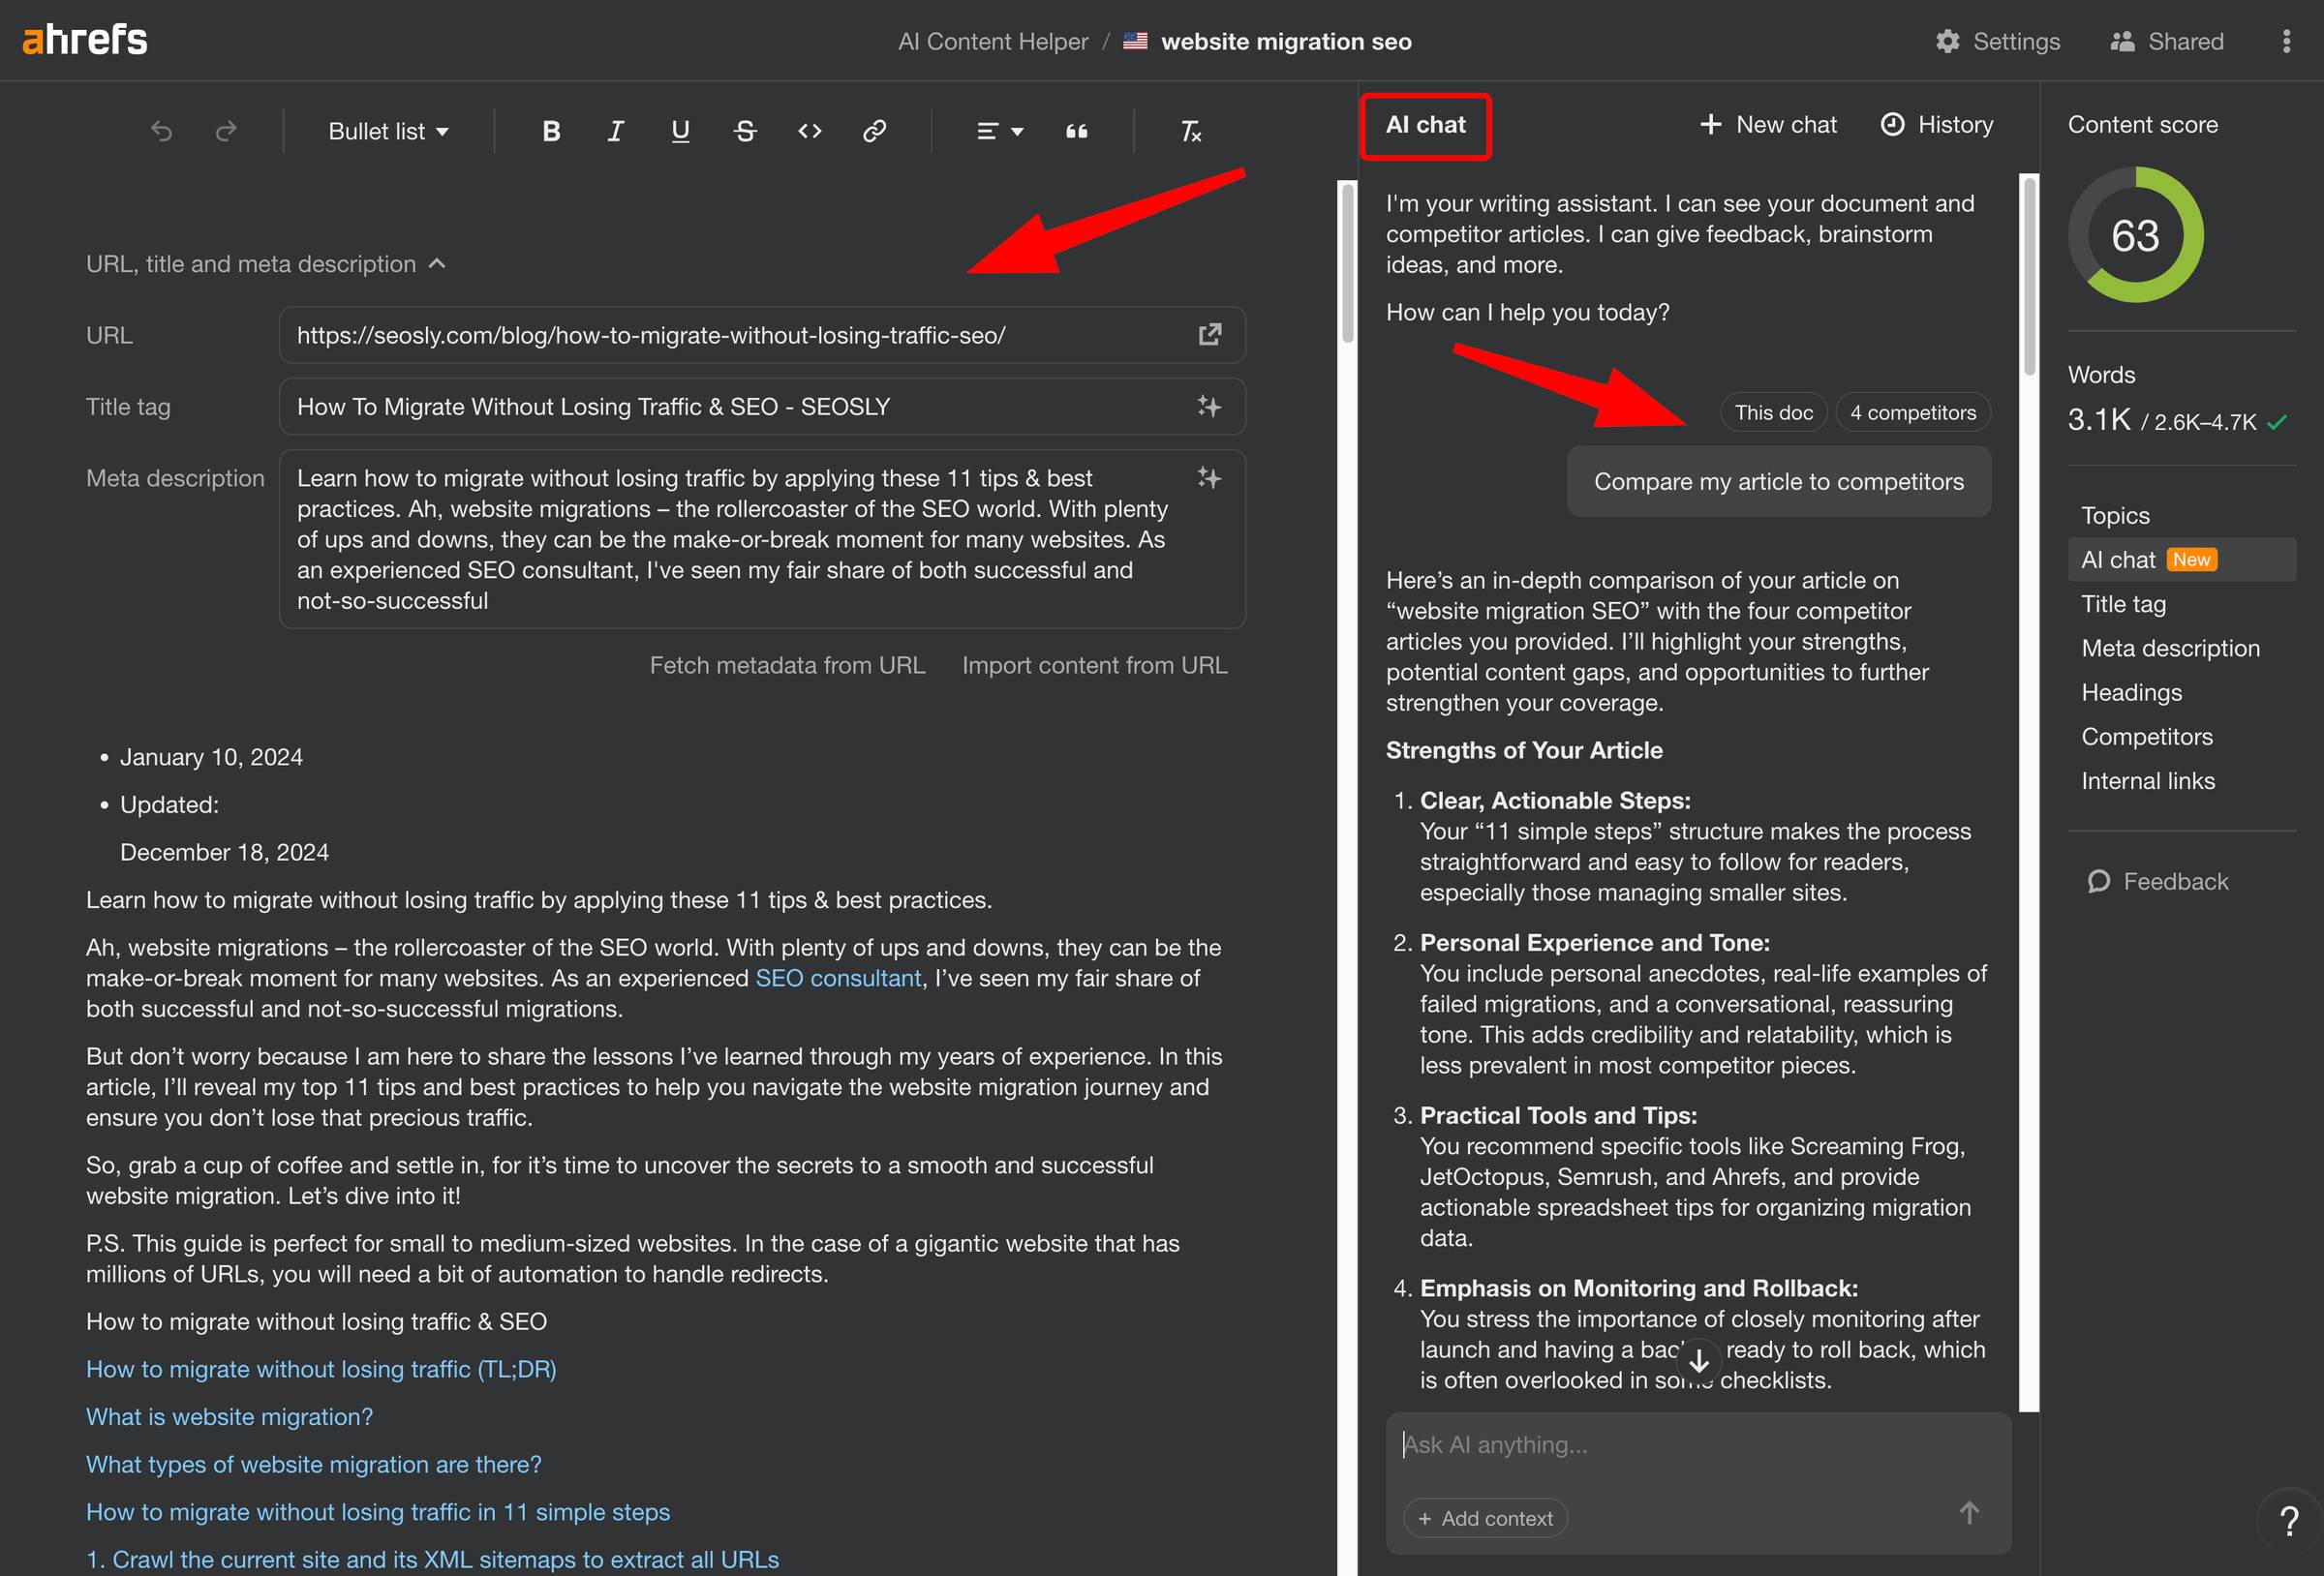
Task: Clear text formatting
Action: tap(1190, 131)
